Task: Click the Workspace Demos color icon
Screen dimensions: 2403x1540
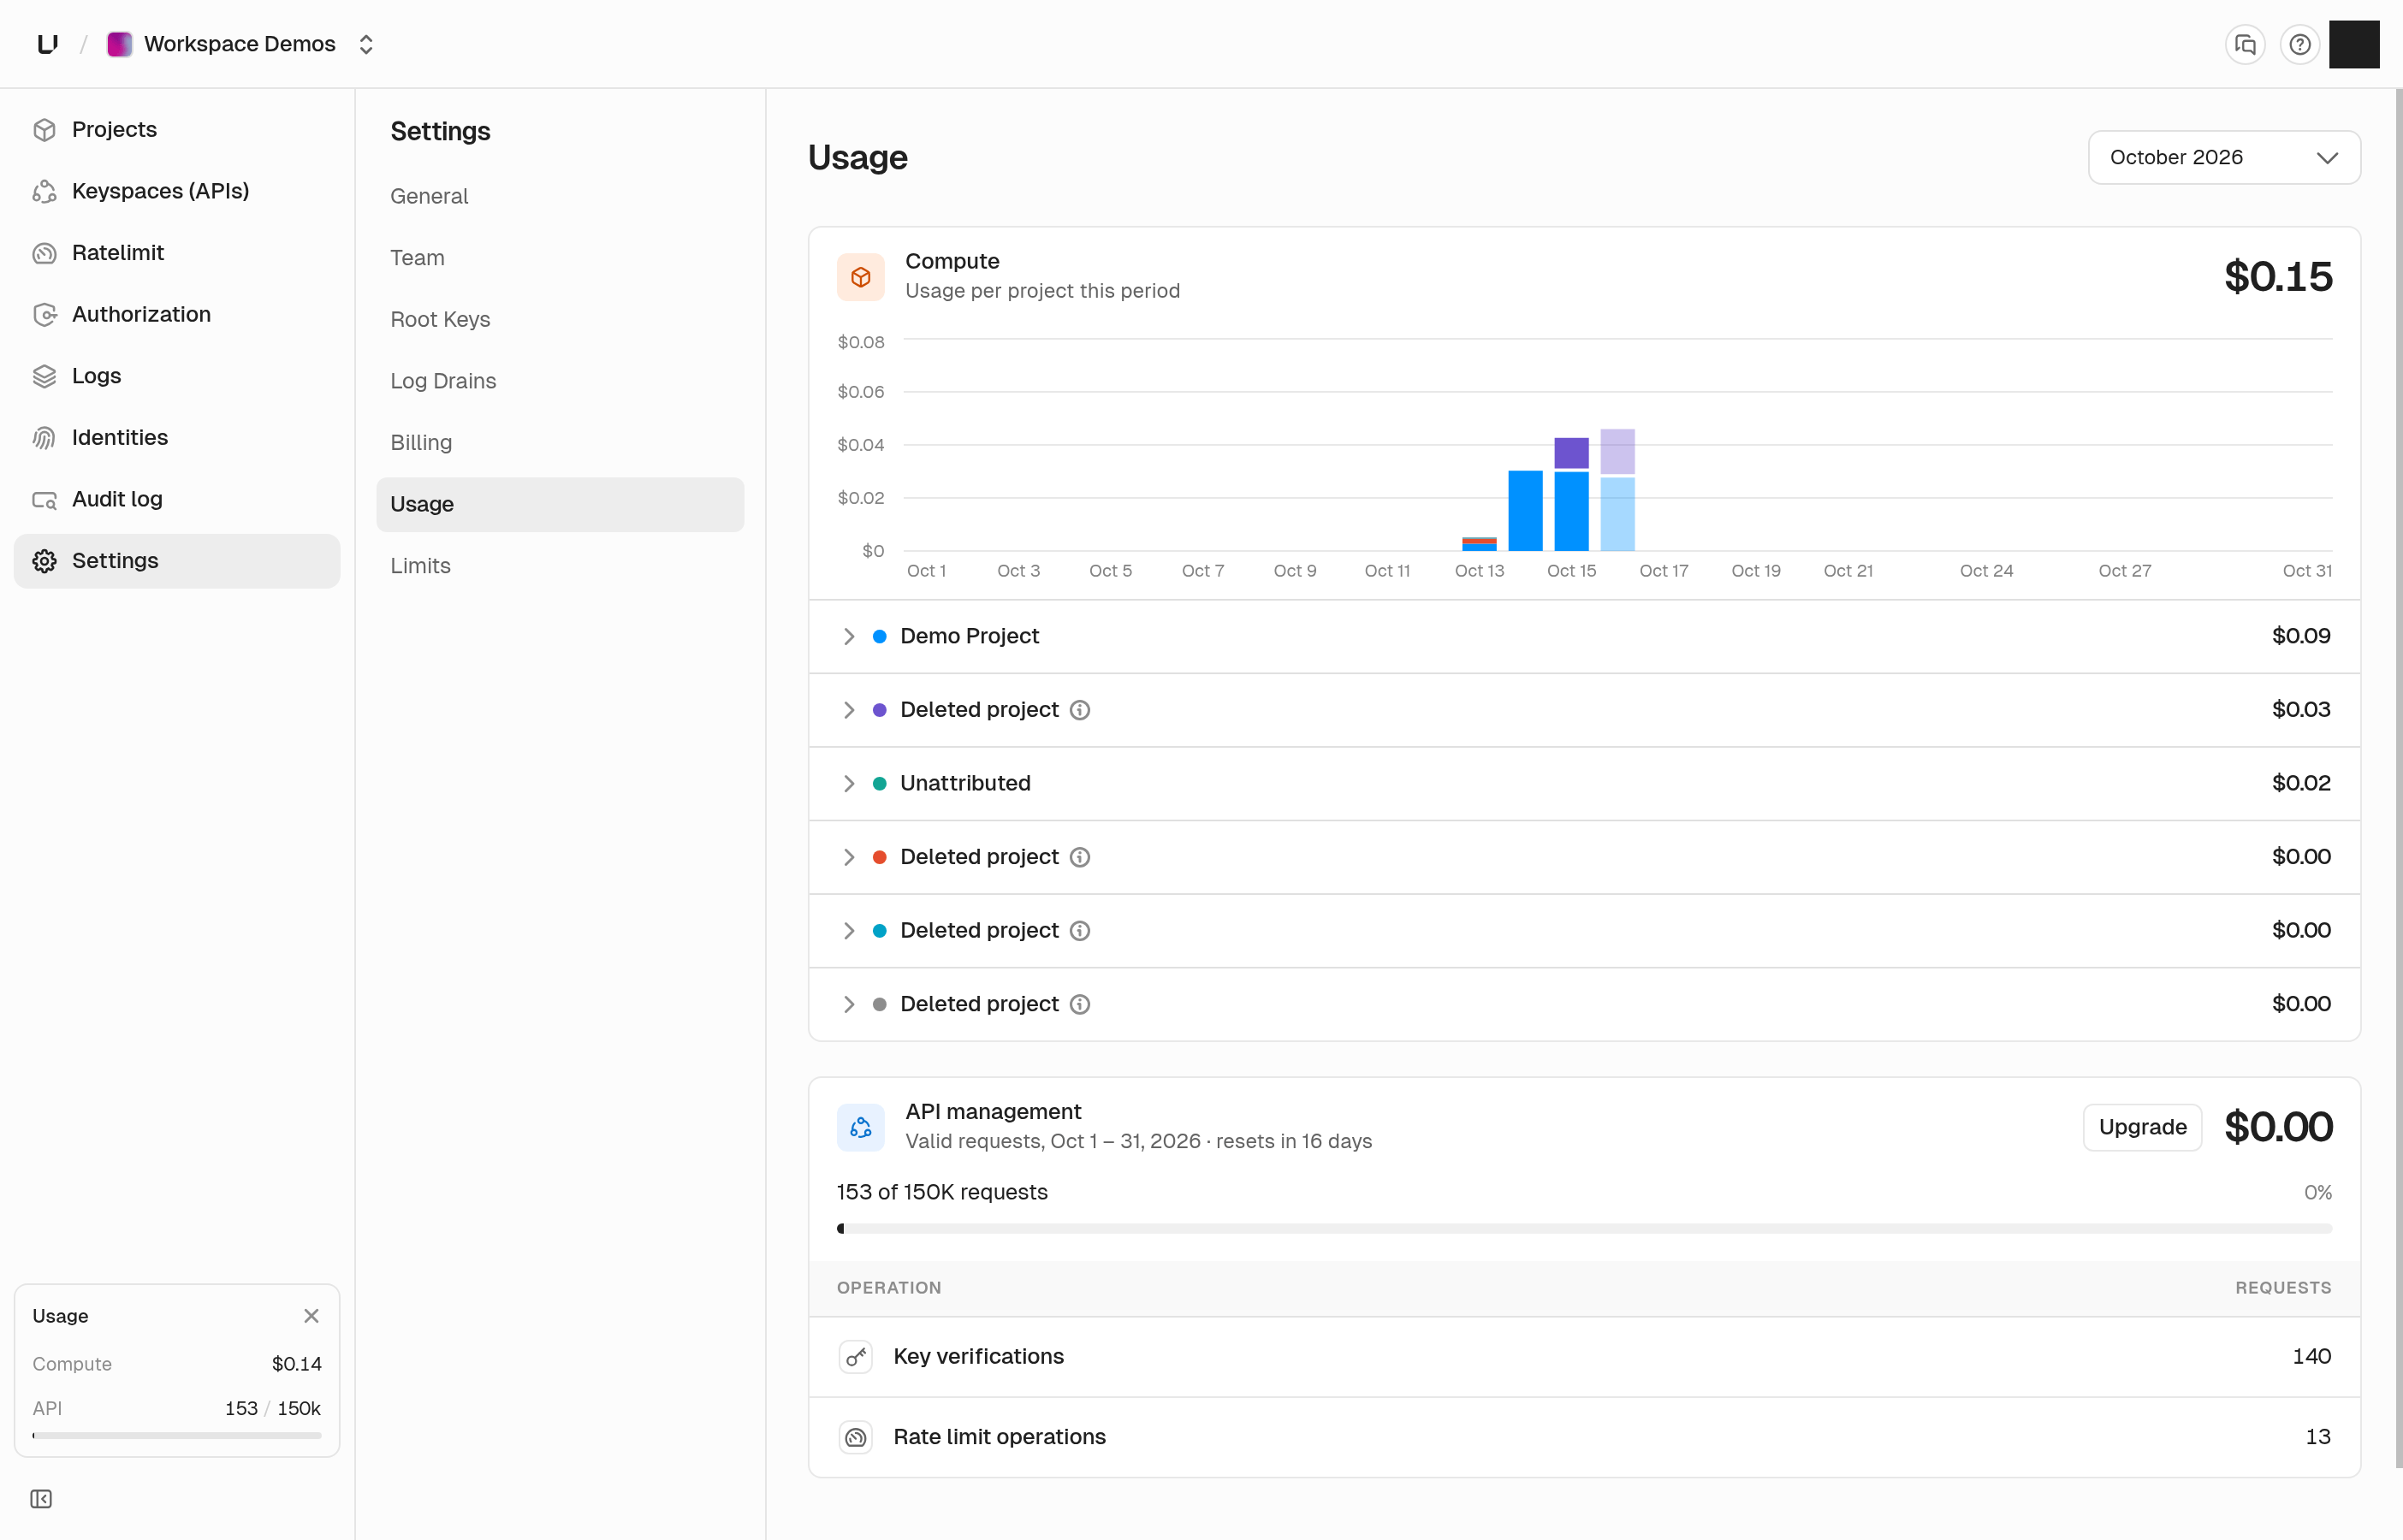Action: pos(119,44)
